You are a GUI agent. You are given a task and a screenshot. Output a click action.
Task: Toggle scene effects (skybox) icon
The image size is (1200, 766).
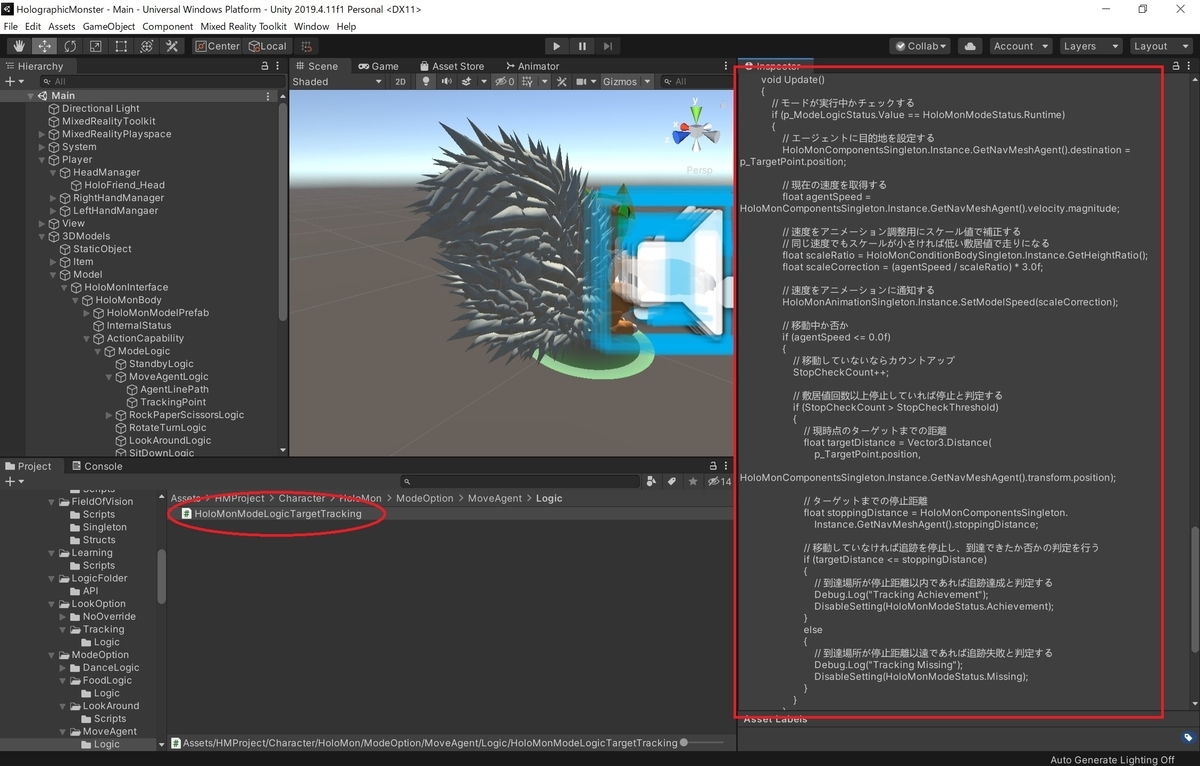click(x=469, y=82)
